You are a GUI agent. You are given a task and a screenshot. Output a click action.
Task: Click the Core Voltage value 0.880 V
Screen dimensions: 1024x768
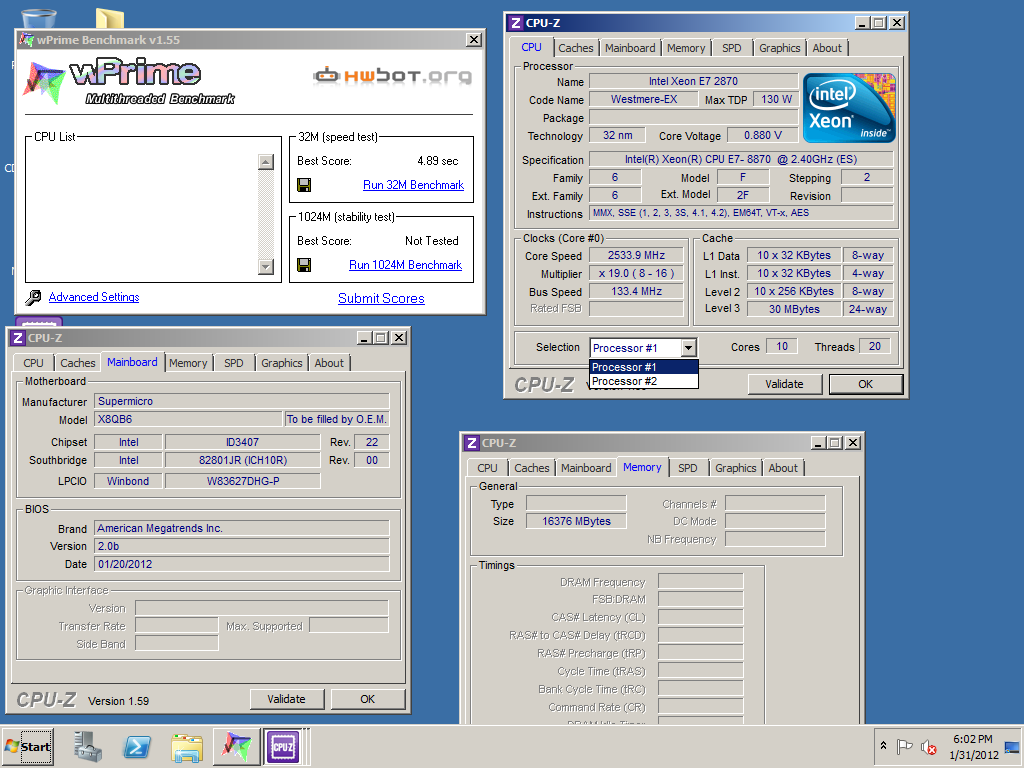point(763,135)
